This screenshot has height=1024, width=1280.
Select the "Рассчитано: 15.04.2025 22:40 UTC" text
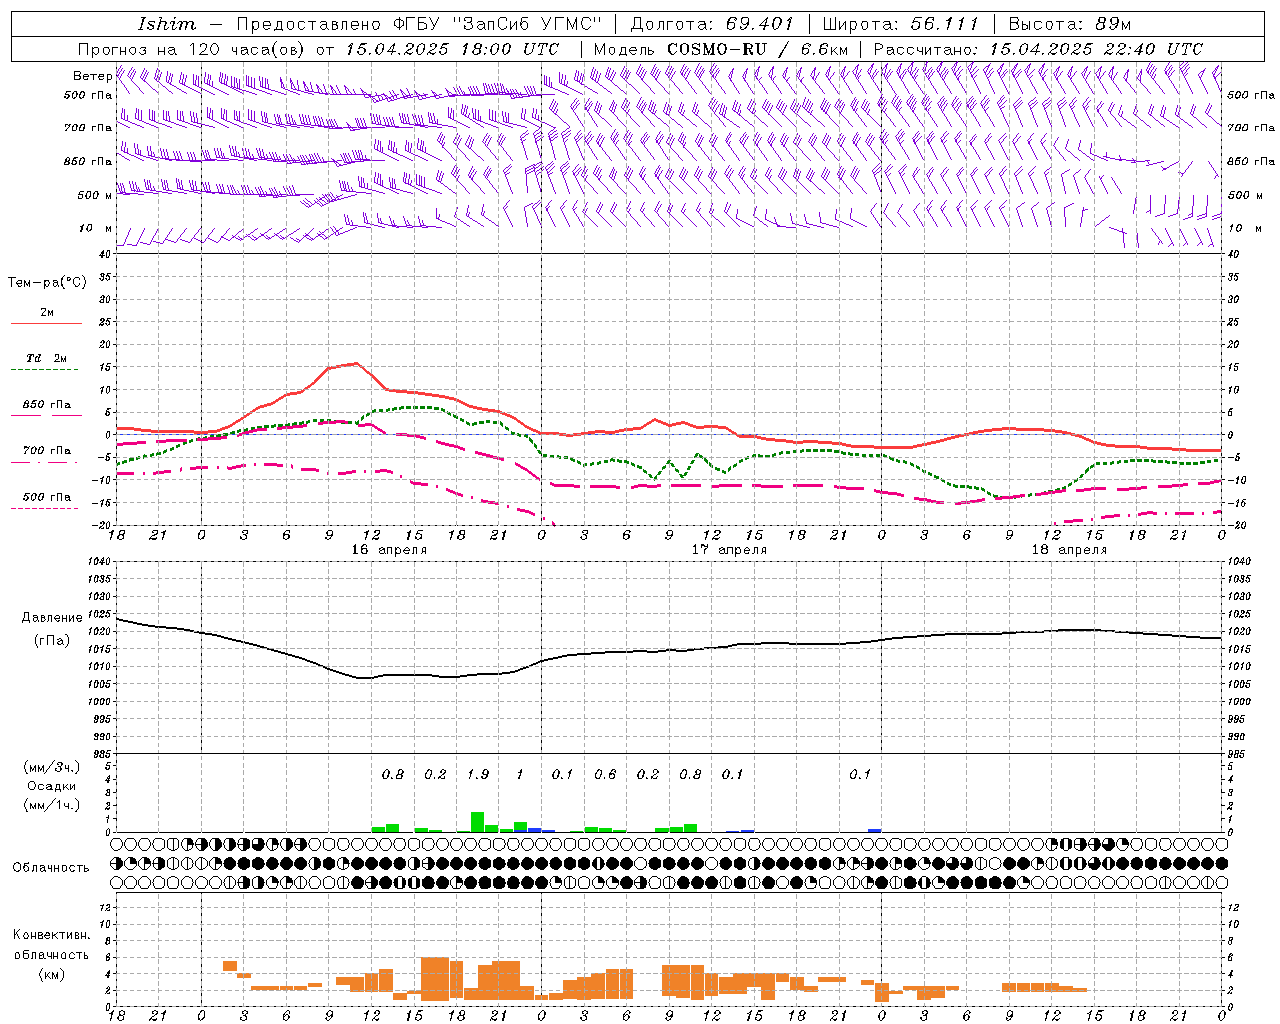[x=1038, y=49]
